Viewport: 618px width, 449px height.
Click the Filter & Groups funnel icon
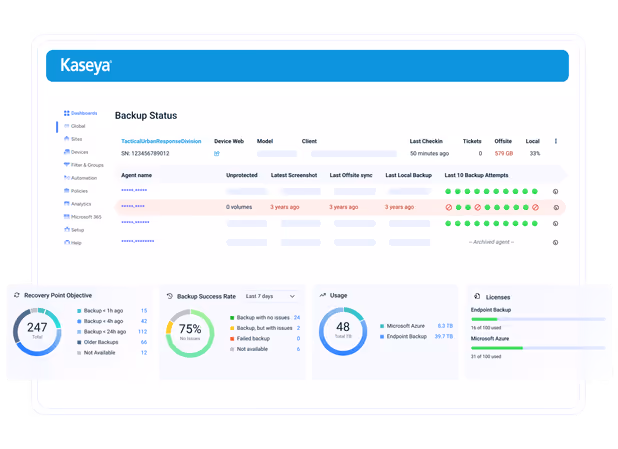click(67, 165)
